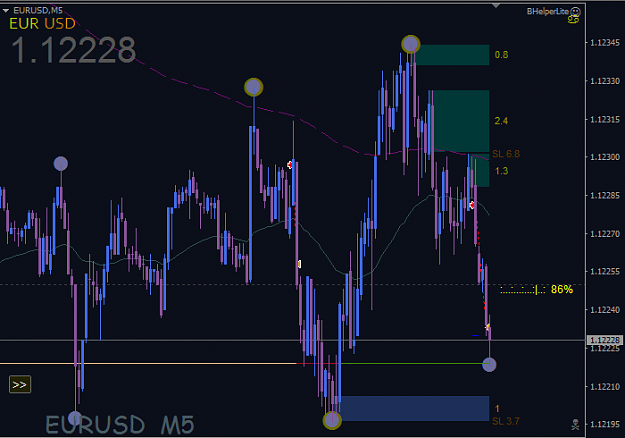This screenshot has height=438, width=625.
Task: Select the large green zone labeled 2.4
Action: 461,121
